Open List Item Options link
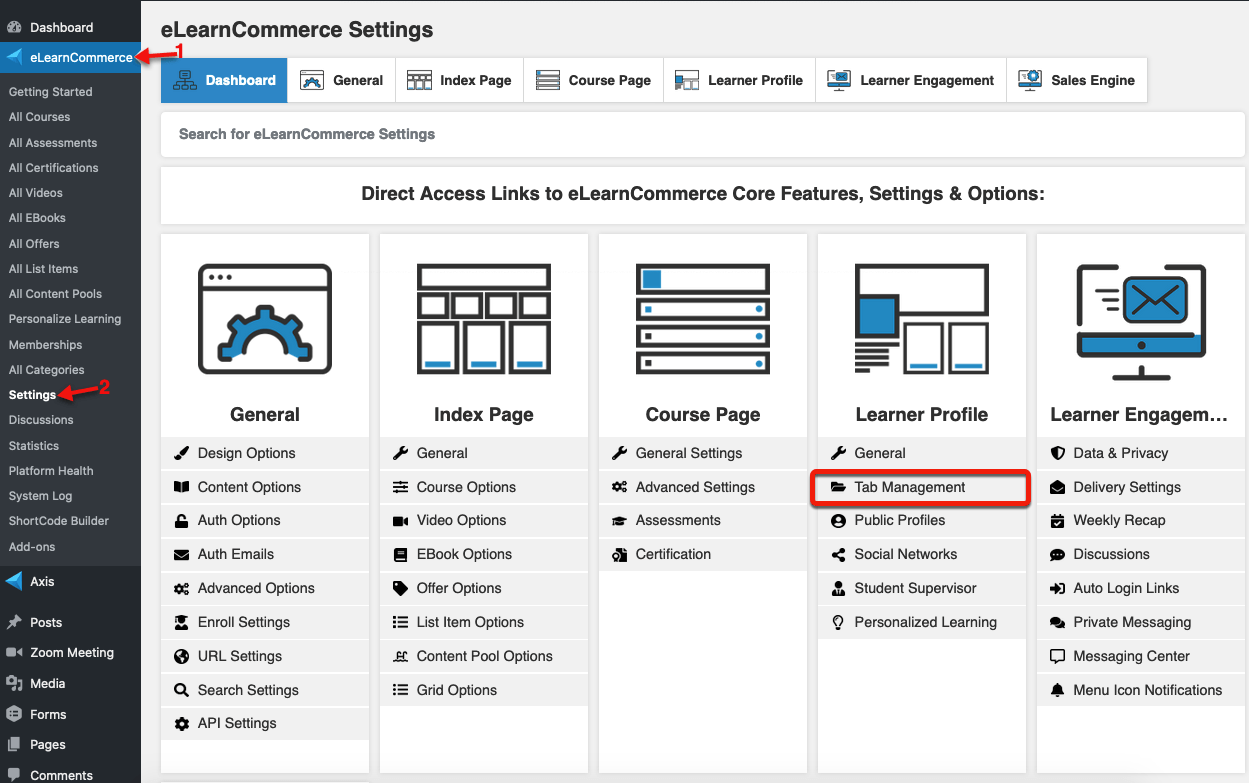 484,622
